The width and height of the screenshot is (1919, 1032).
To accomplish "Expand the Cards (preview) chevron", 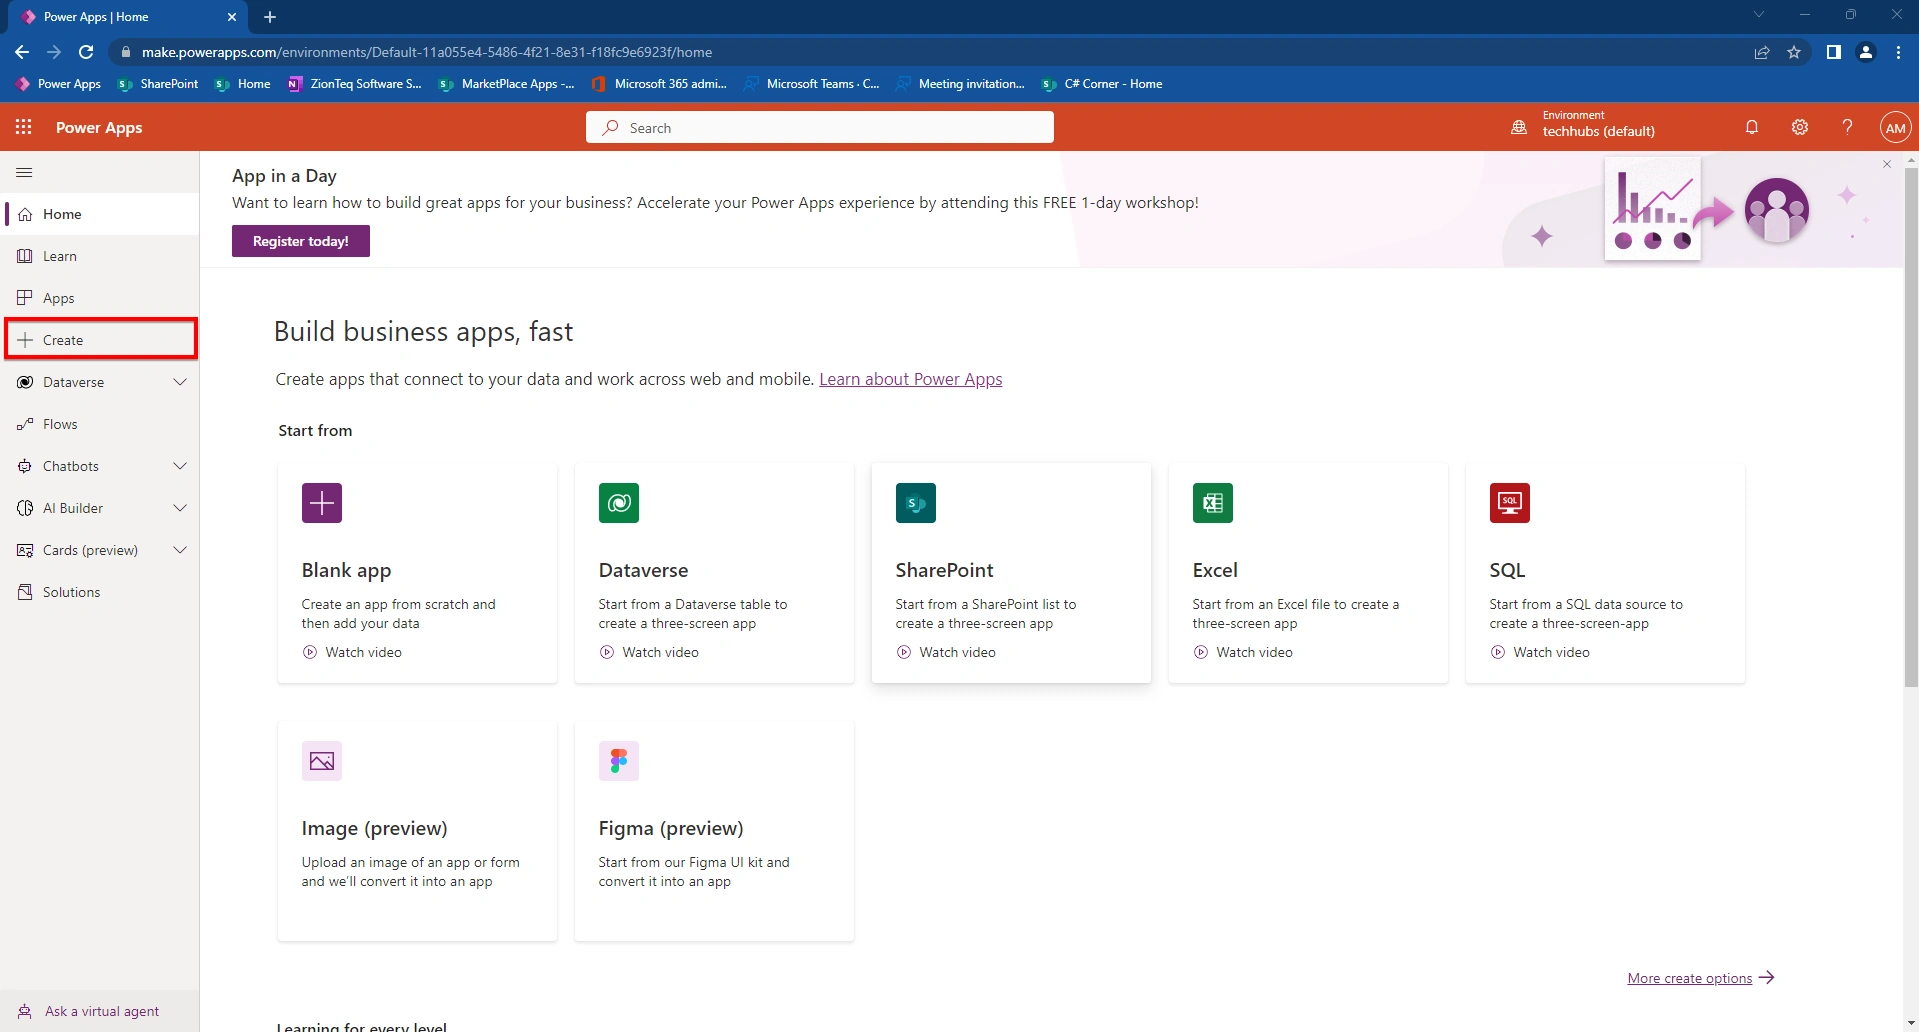I will 180,550.
